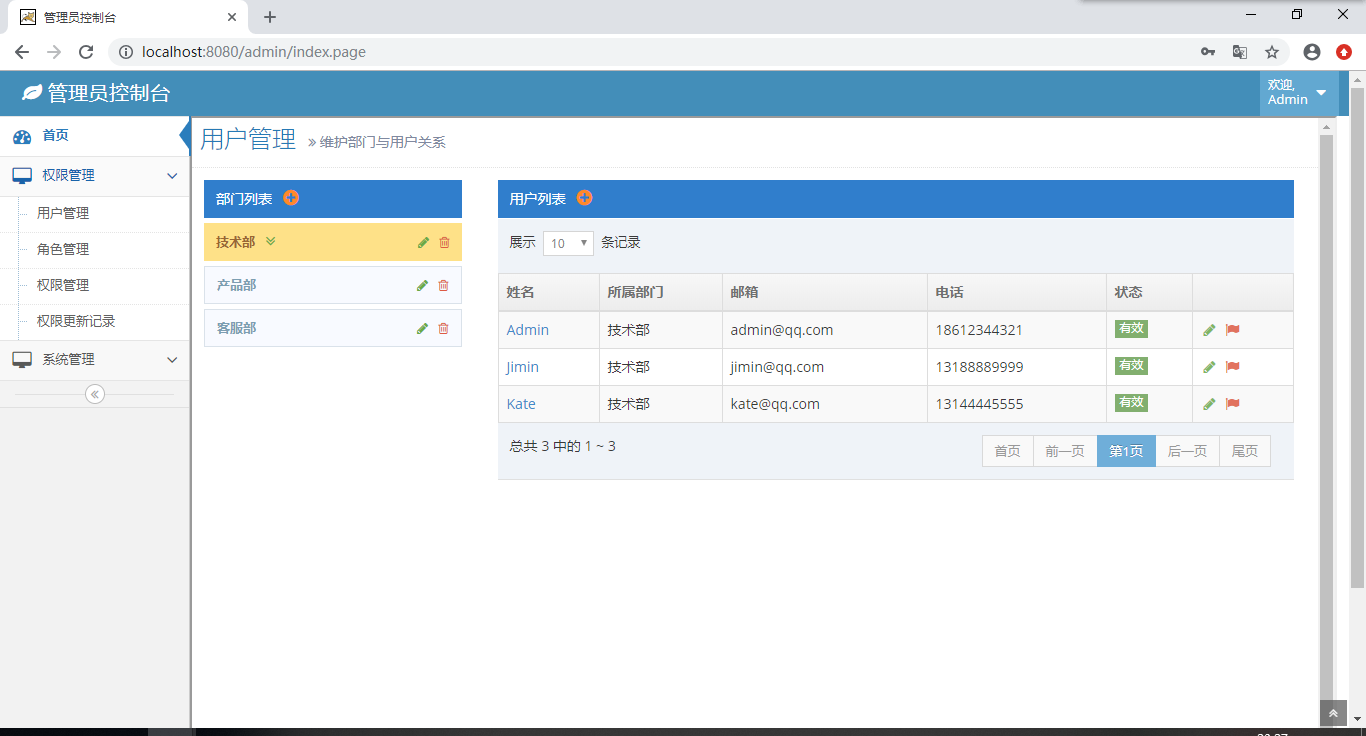Go to 首页 first page button
The width and height of the screenshot is (1366, 736).
(x=1007, y=451)
